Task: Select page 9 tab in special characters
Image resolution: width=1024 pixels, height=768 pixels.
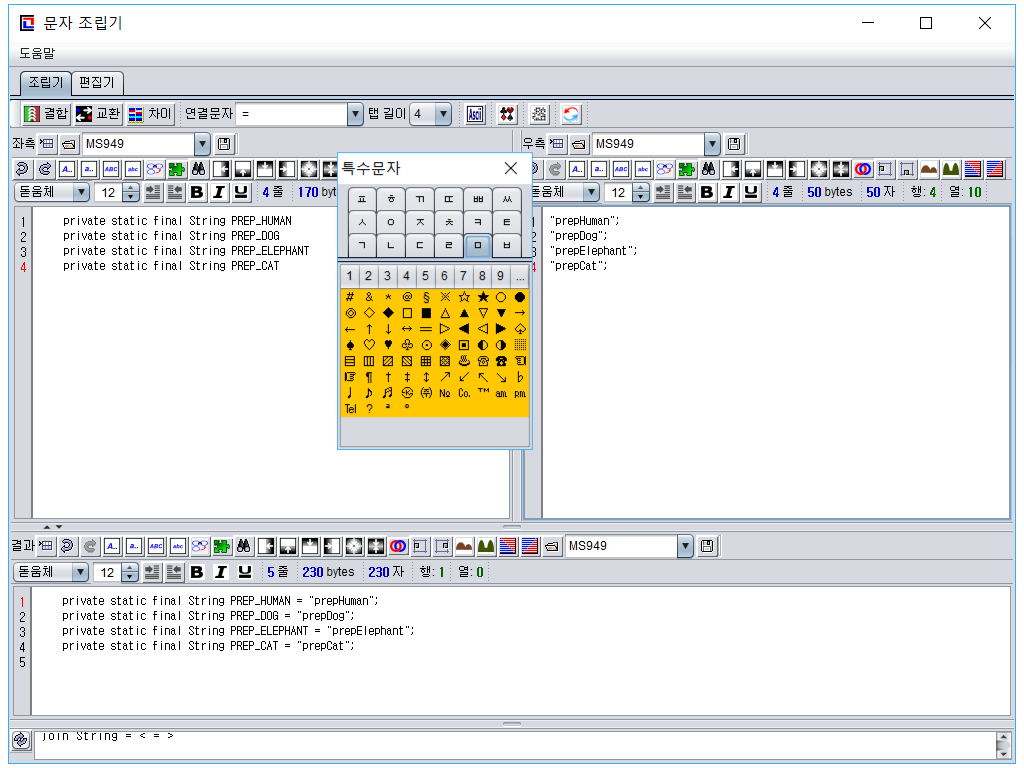Action: 500,276
